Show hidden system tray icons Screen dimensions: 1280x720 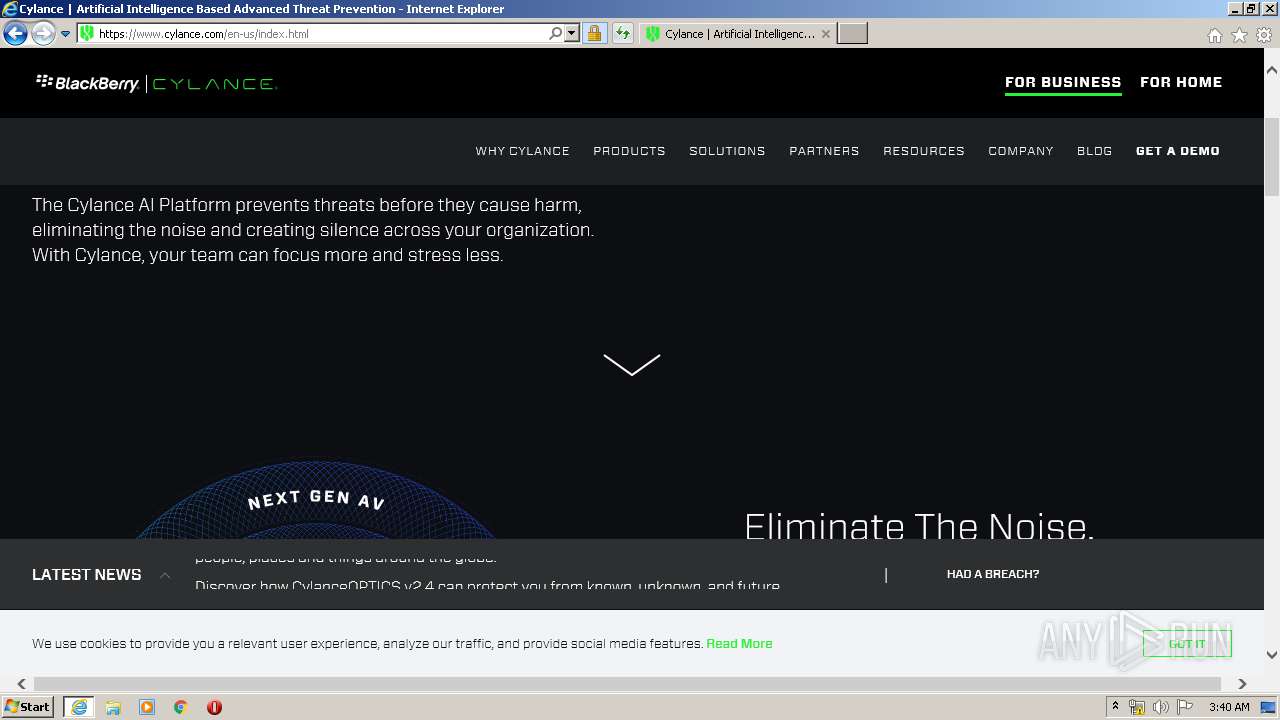point(1115,707)
